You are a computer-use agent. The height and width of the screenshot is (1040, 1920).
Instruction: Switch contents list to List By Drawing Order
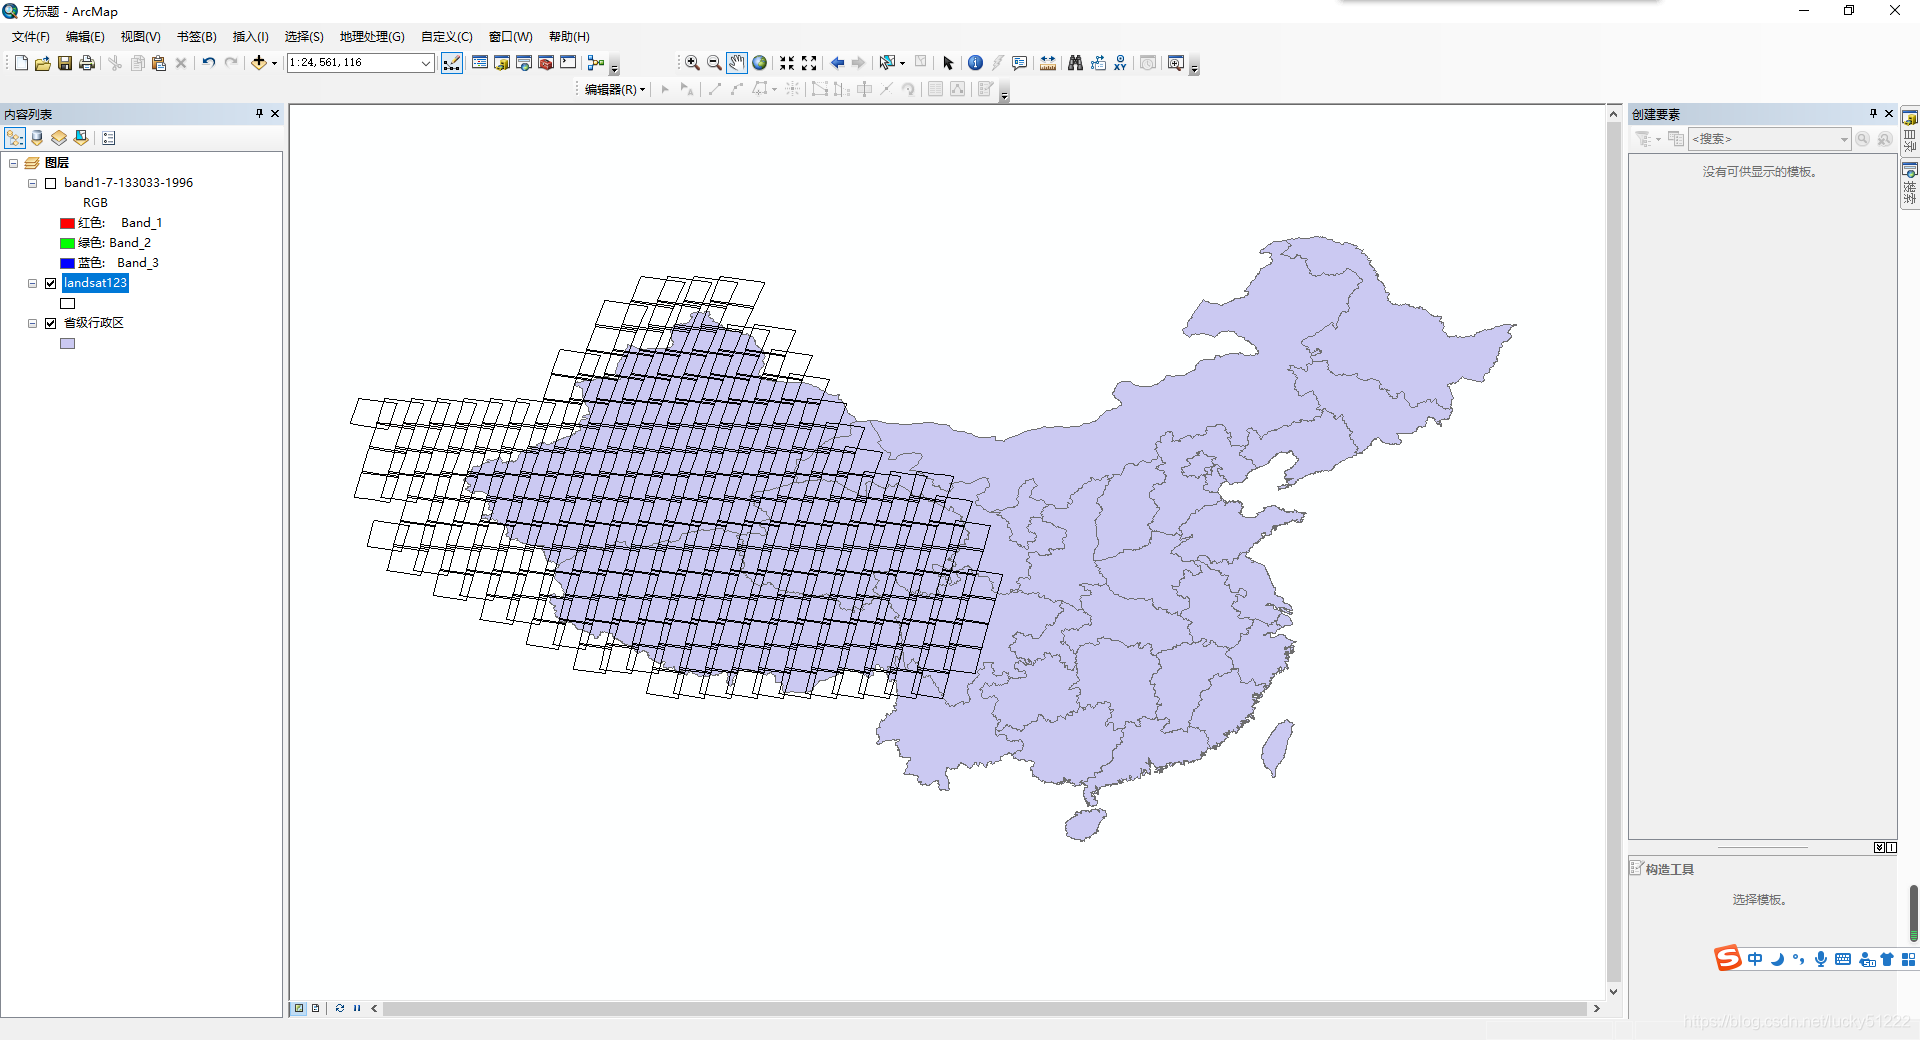[x=15, y=138]
